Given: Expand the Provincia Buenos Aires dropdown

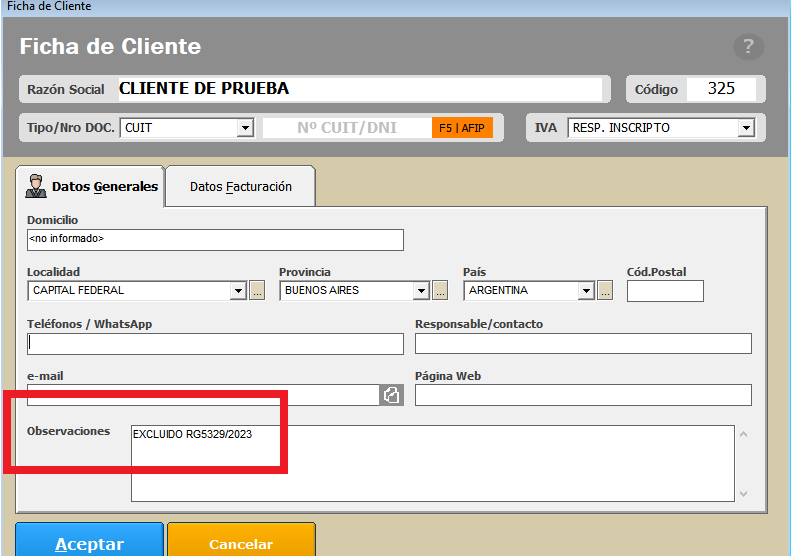Looking at the screenshot, I should [x=422, y=291].
